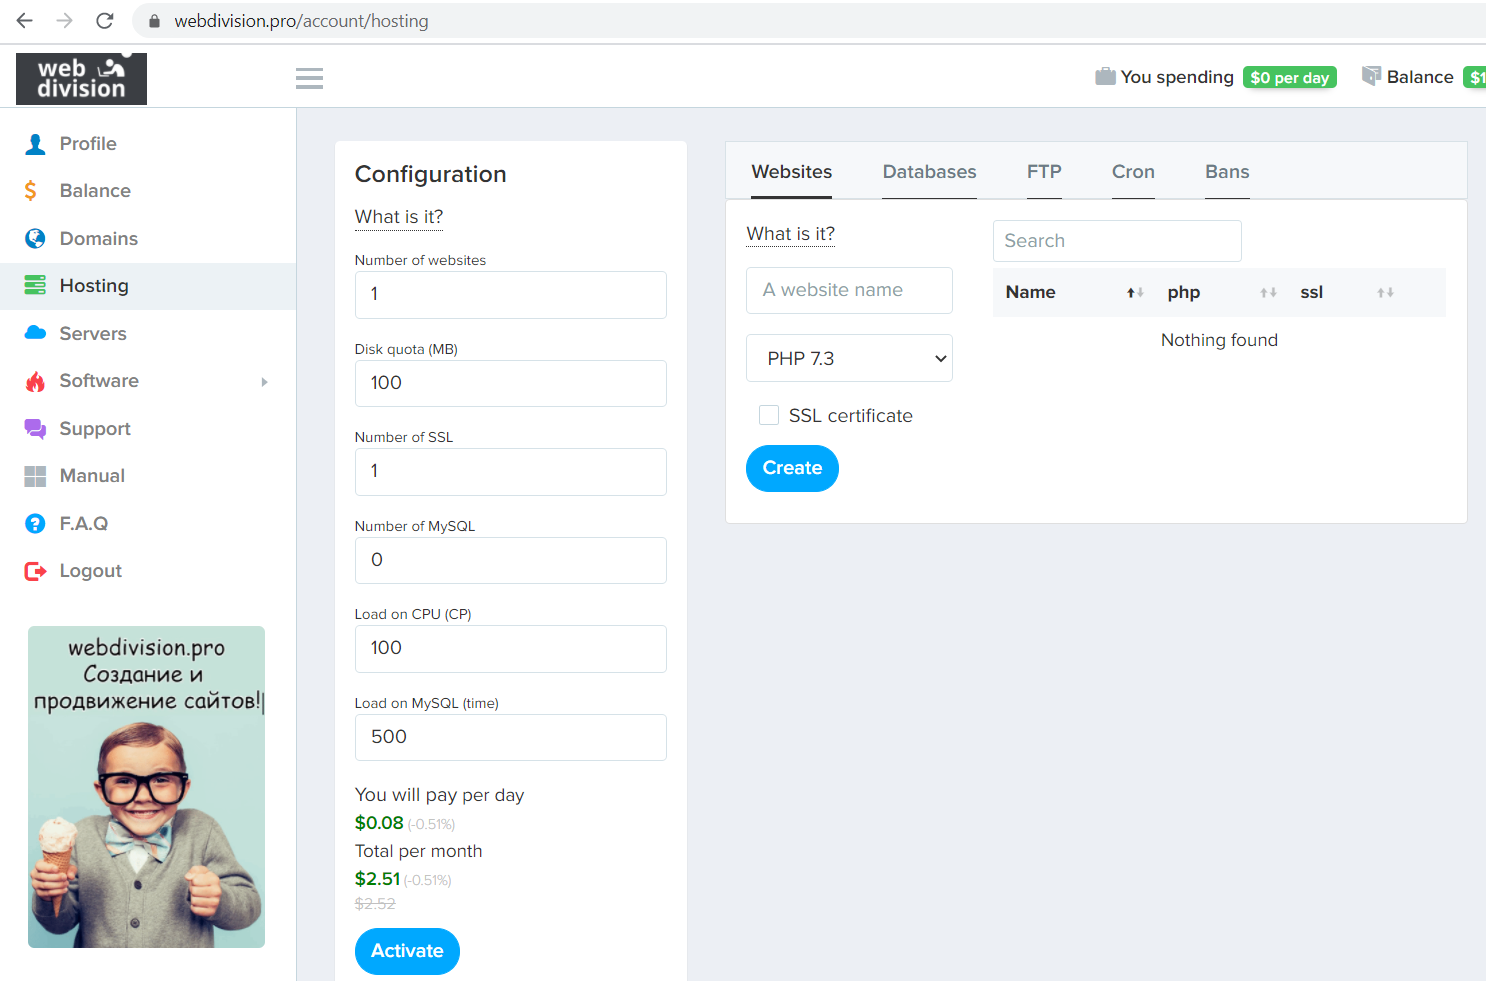Image resolution: width=1486 pixels, height=981 pixels.
Task: Click the Balance dollar sign icon
Action: [x=31, y=191]
